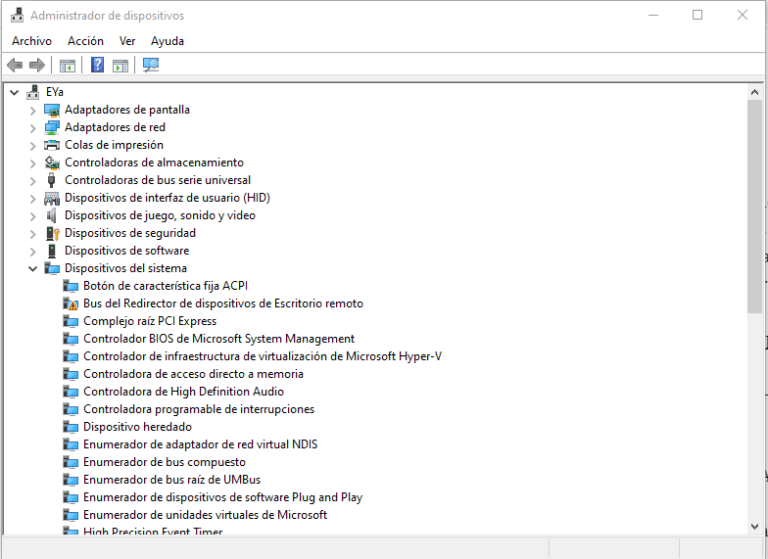Expand Dispositivos de seguridad

point(33,234)
